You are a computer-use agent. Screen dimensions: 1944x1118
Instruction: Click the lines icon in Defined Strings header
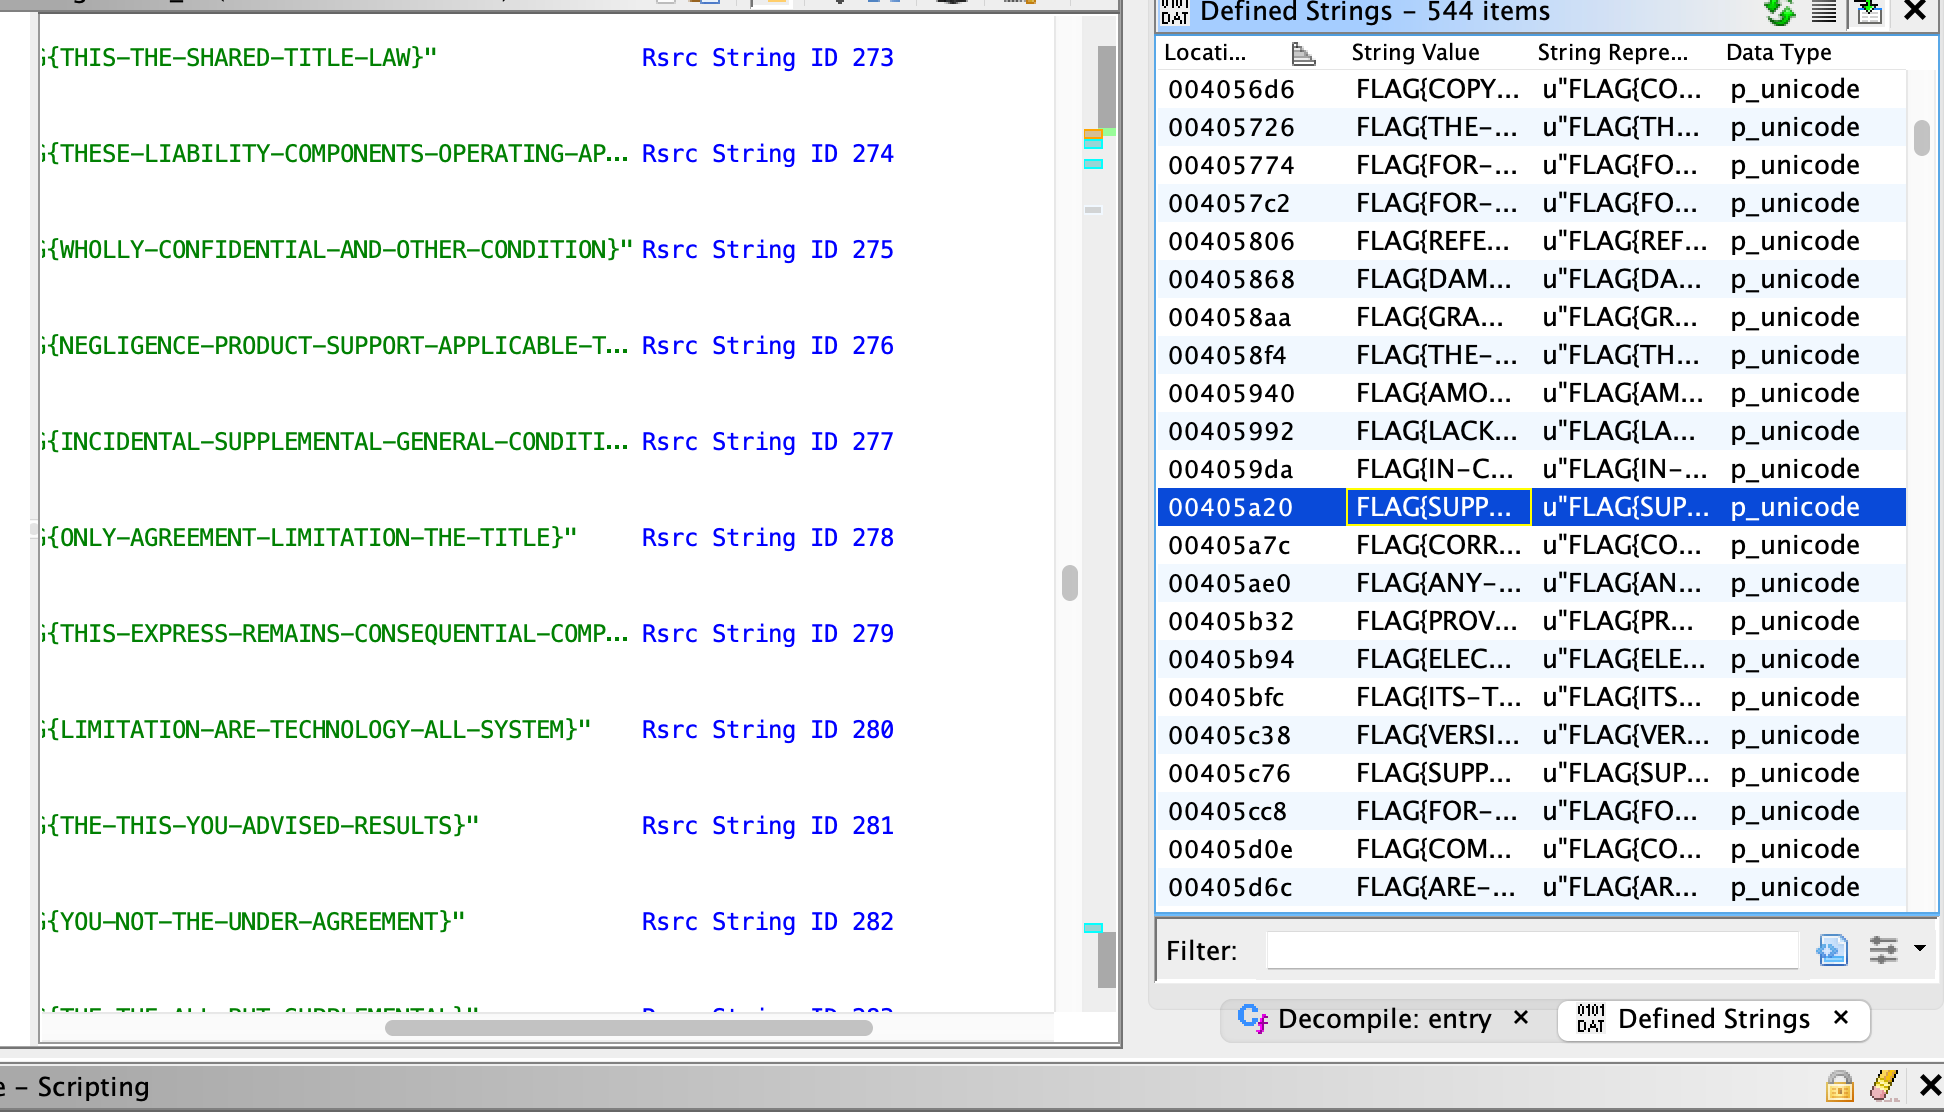click(x=1825, y=12)
